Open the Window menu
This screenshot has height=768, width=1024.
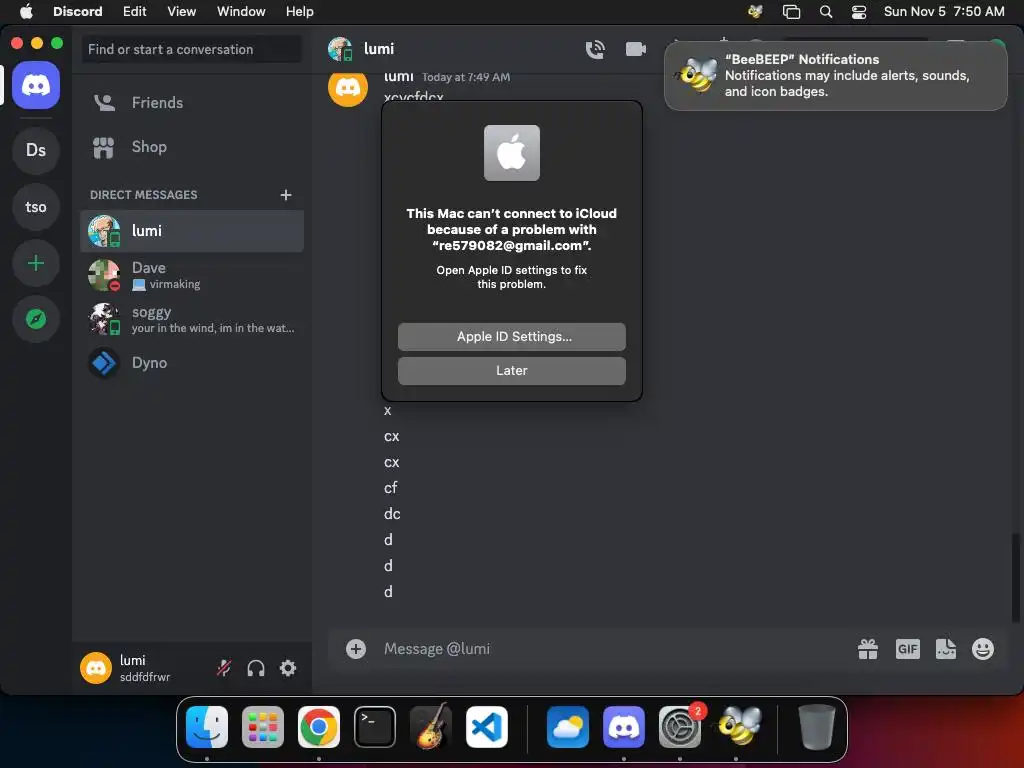tap(241, 12)
